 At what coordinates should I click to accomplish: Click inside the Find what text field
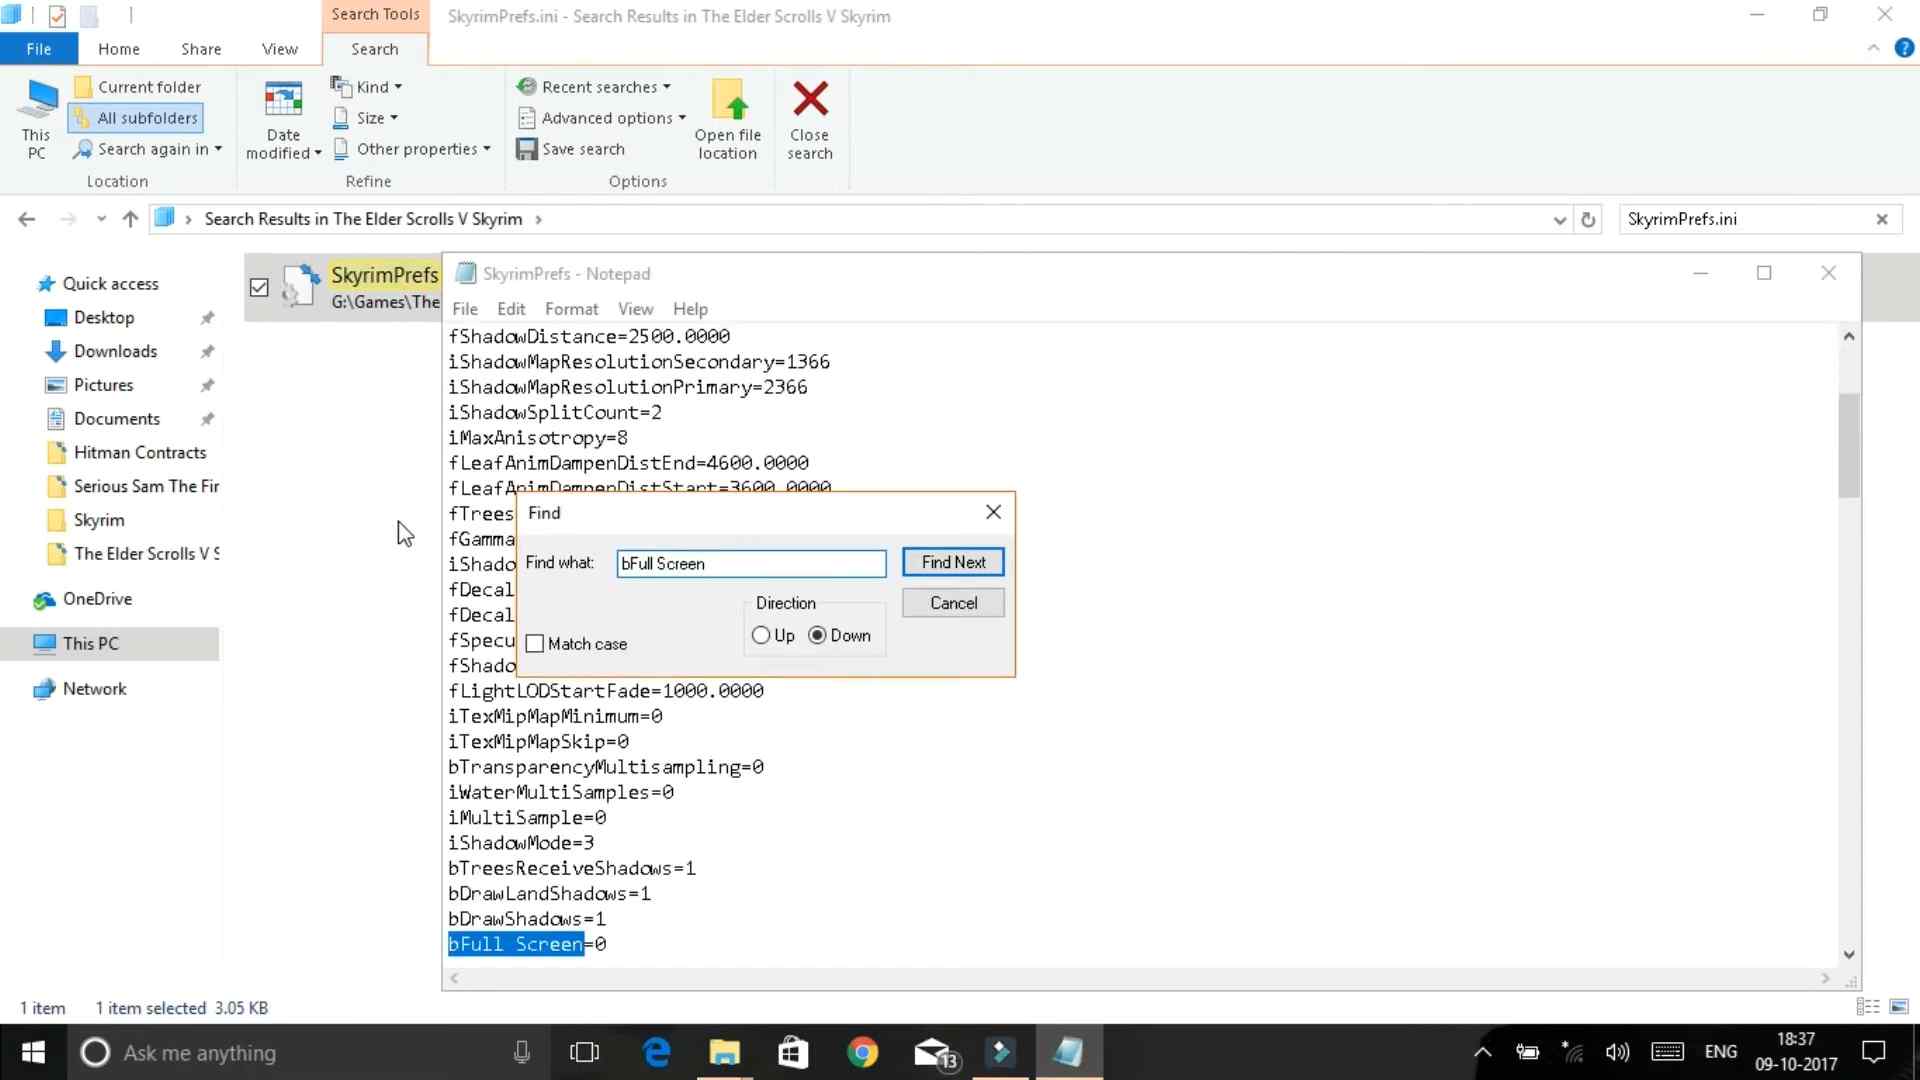click(x=751, y=563)
